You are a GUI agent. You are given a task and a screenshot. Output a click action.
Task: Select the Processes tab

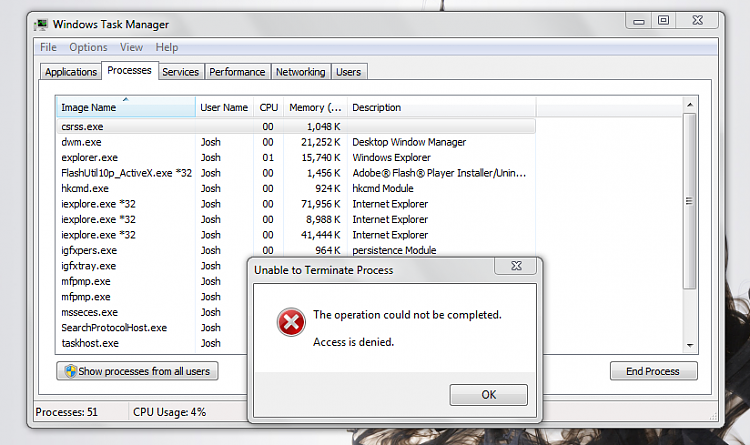(x=129, y=70)
